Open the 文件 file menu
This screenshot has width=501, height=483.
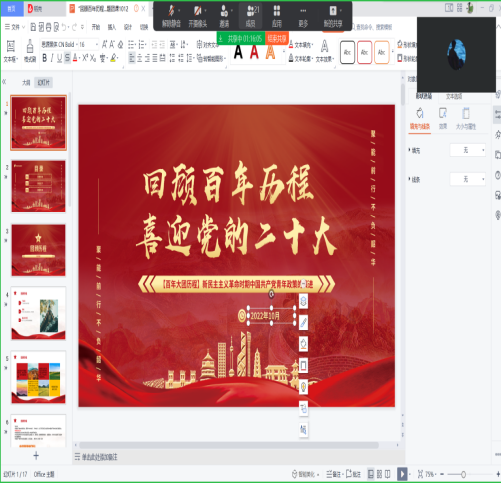15,27
